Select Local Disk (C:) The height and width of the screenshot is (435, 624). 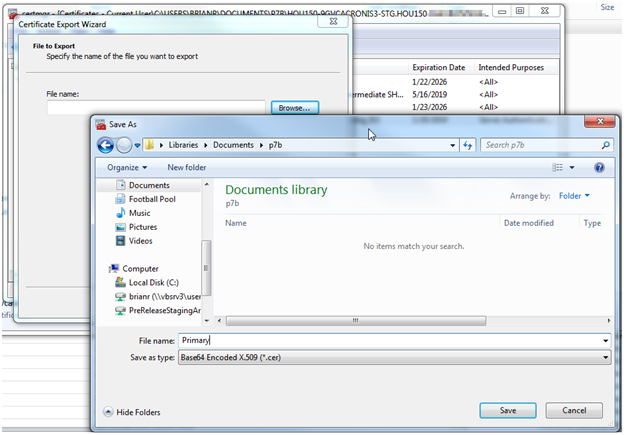(x=154, y=283)
